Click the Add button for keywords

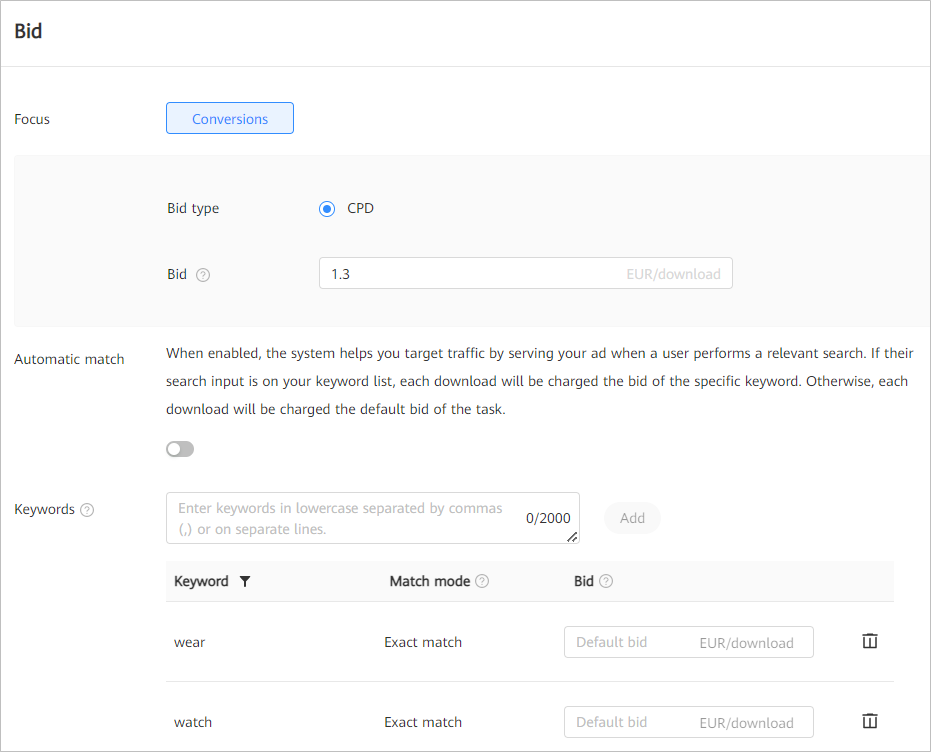tap(631, 518)
